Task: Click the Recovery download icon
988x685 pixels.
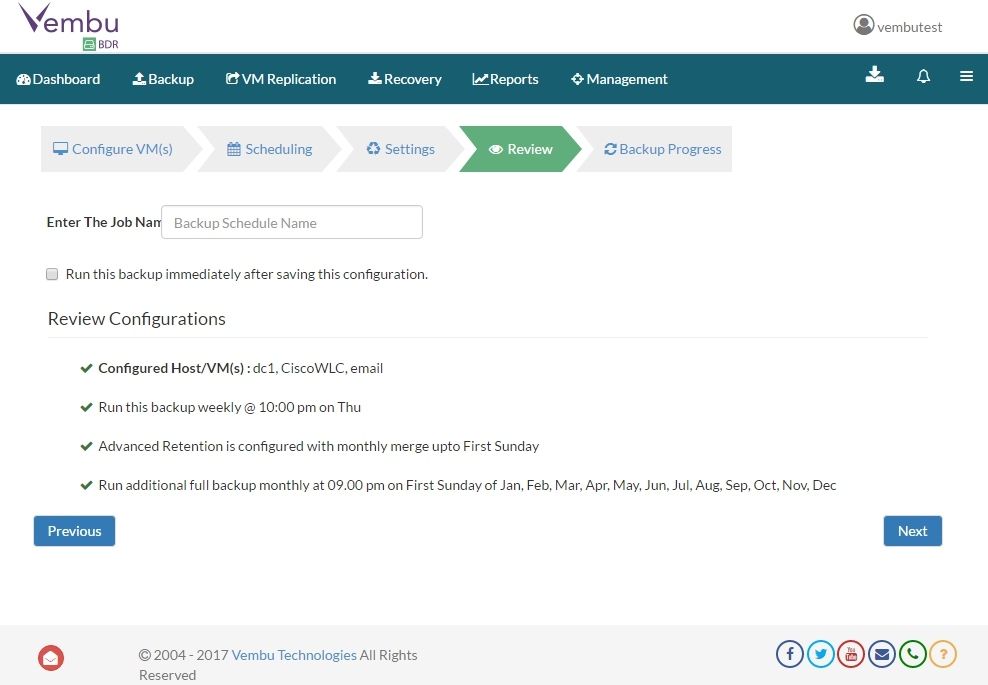Action: [375, 79]
